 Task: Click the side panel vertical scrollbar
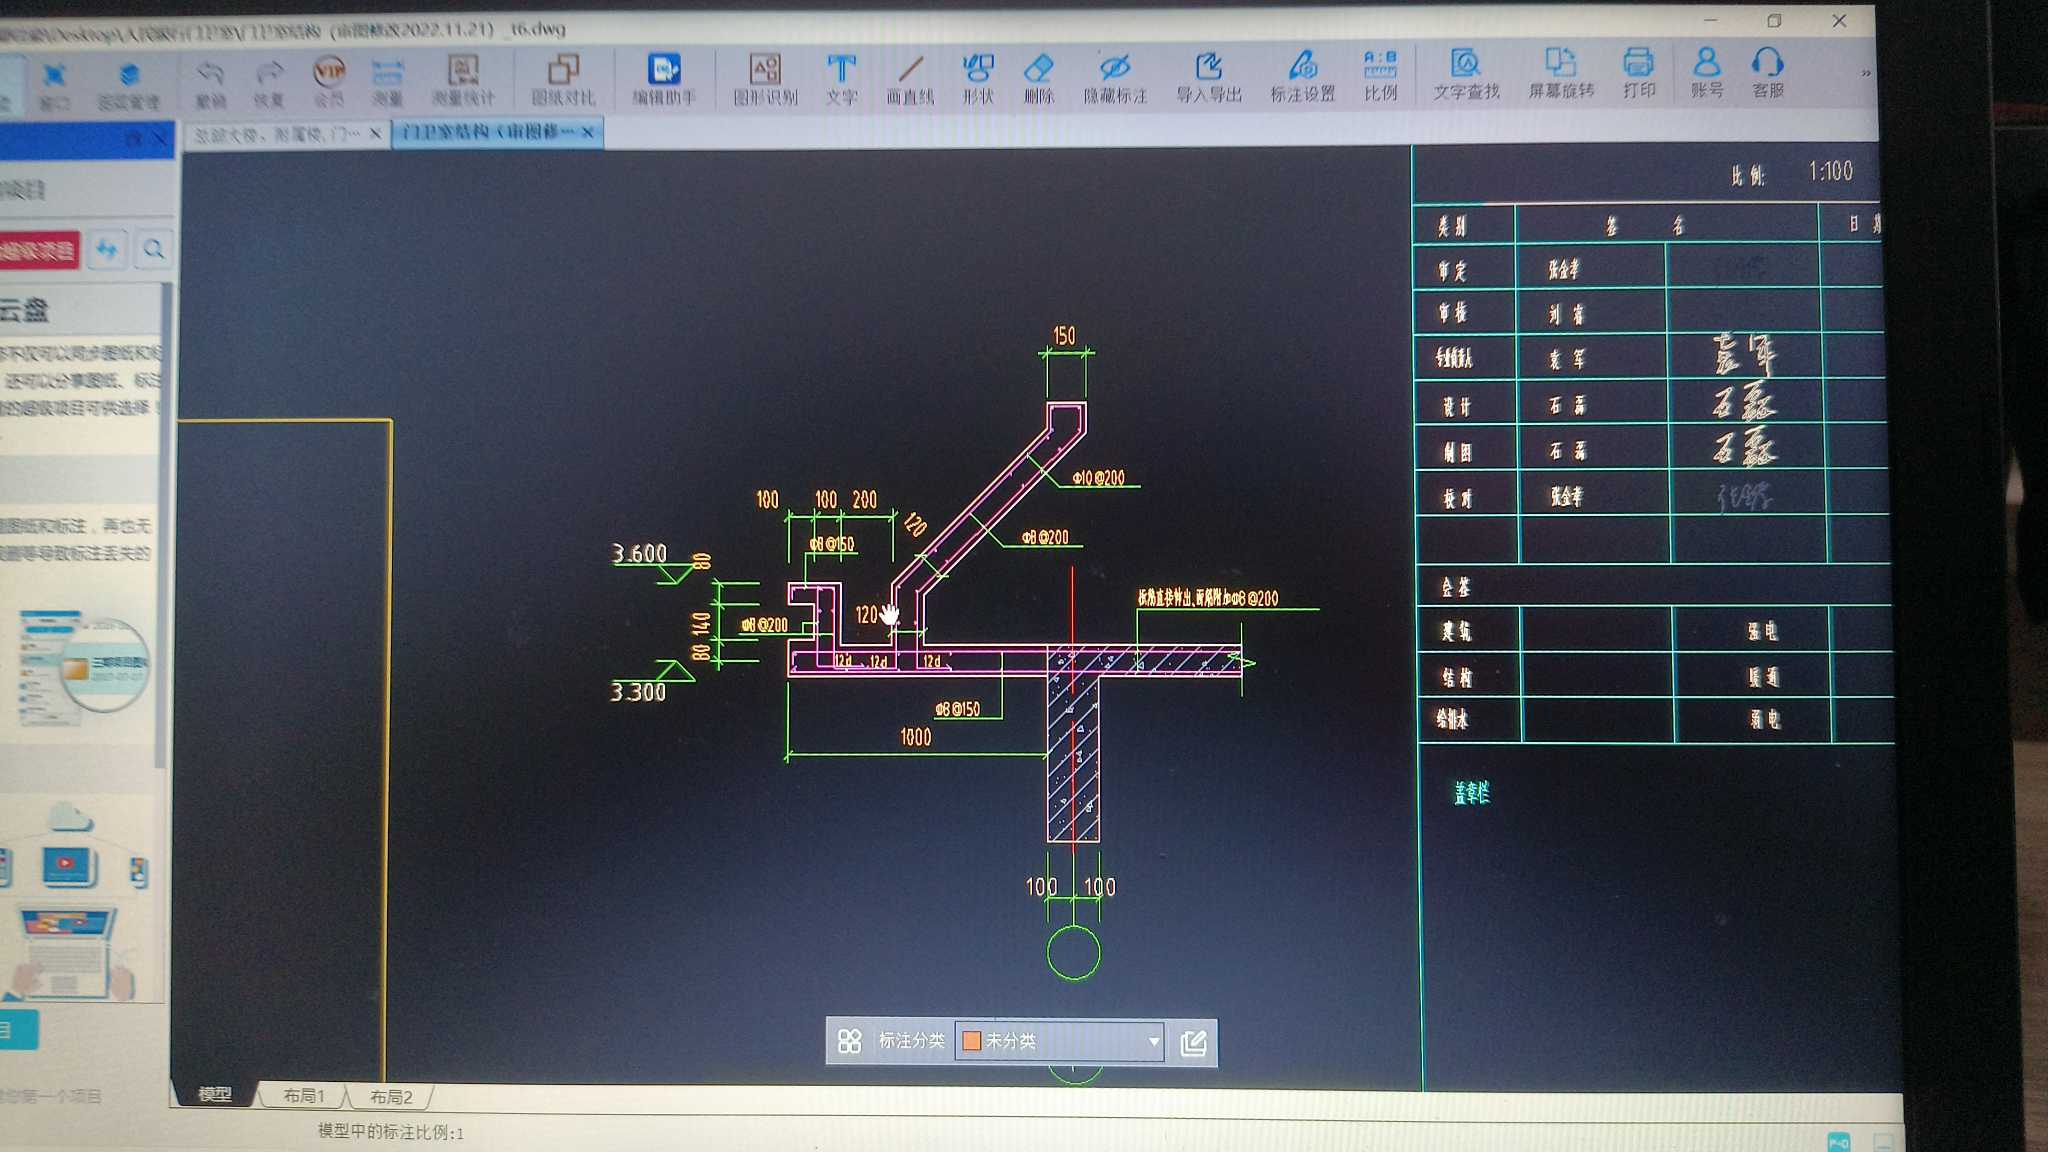click(x=159, y=525)
